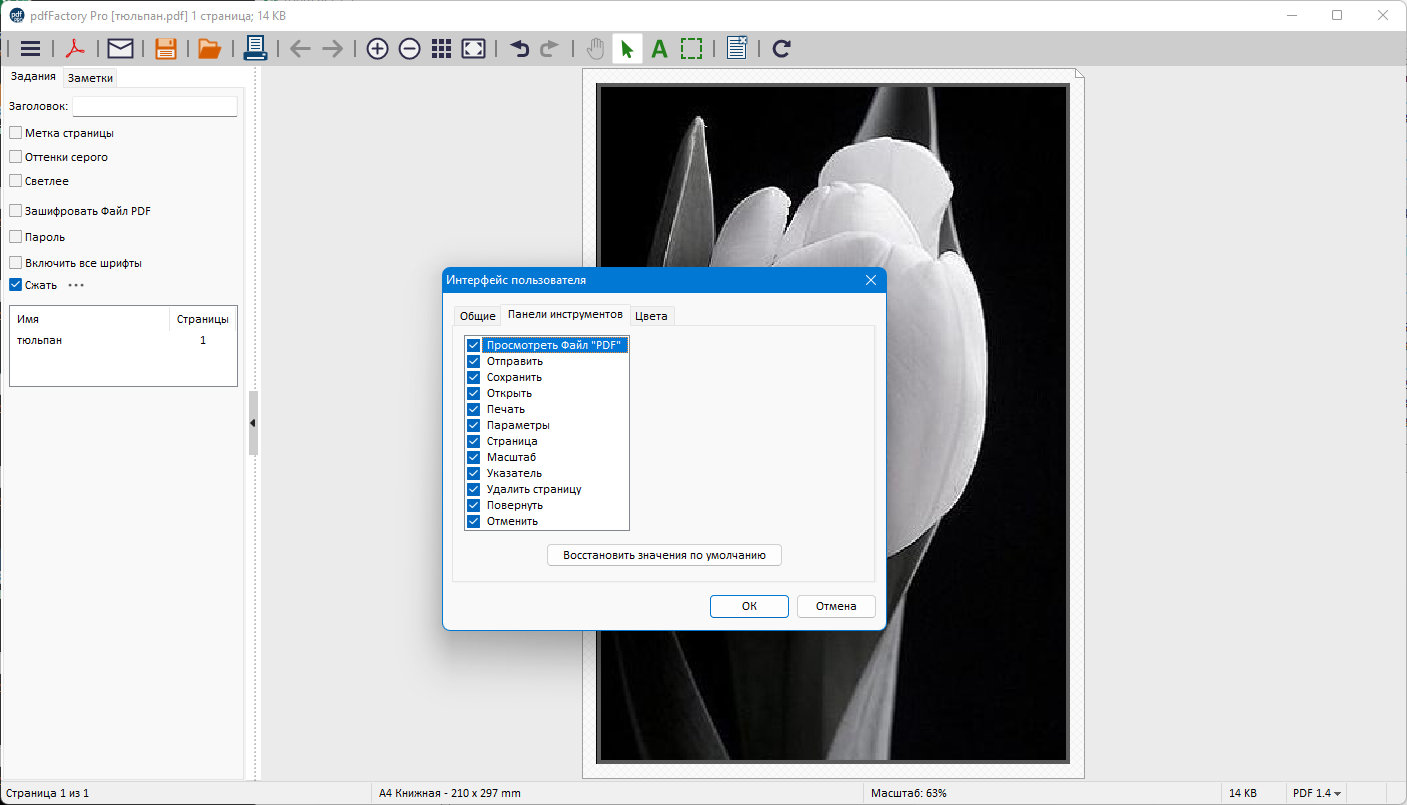The image size is (1407, 805).
Task: Close the Интерфейс пользователя dialog
Action: (870, 280)
